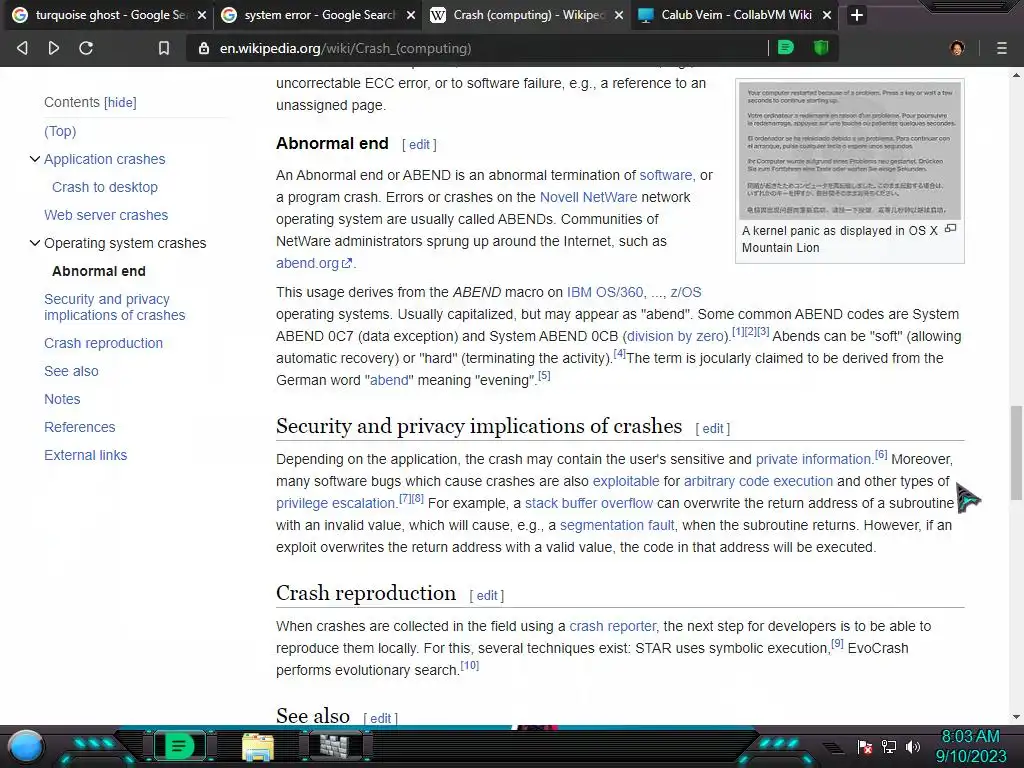Image resolution: width=1024 pixels, height=768 pixels.
Task: Click the page vertical scrollbar thumb
Action: tap(1016, 453)
